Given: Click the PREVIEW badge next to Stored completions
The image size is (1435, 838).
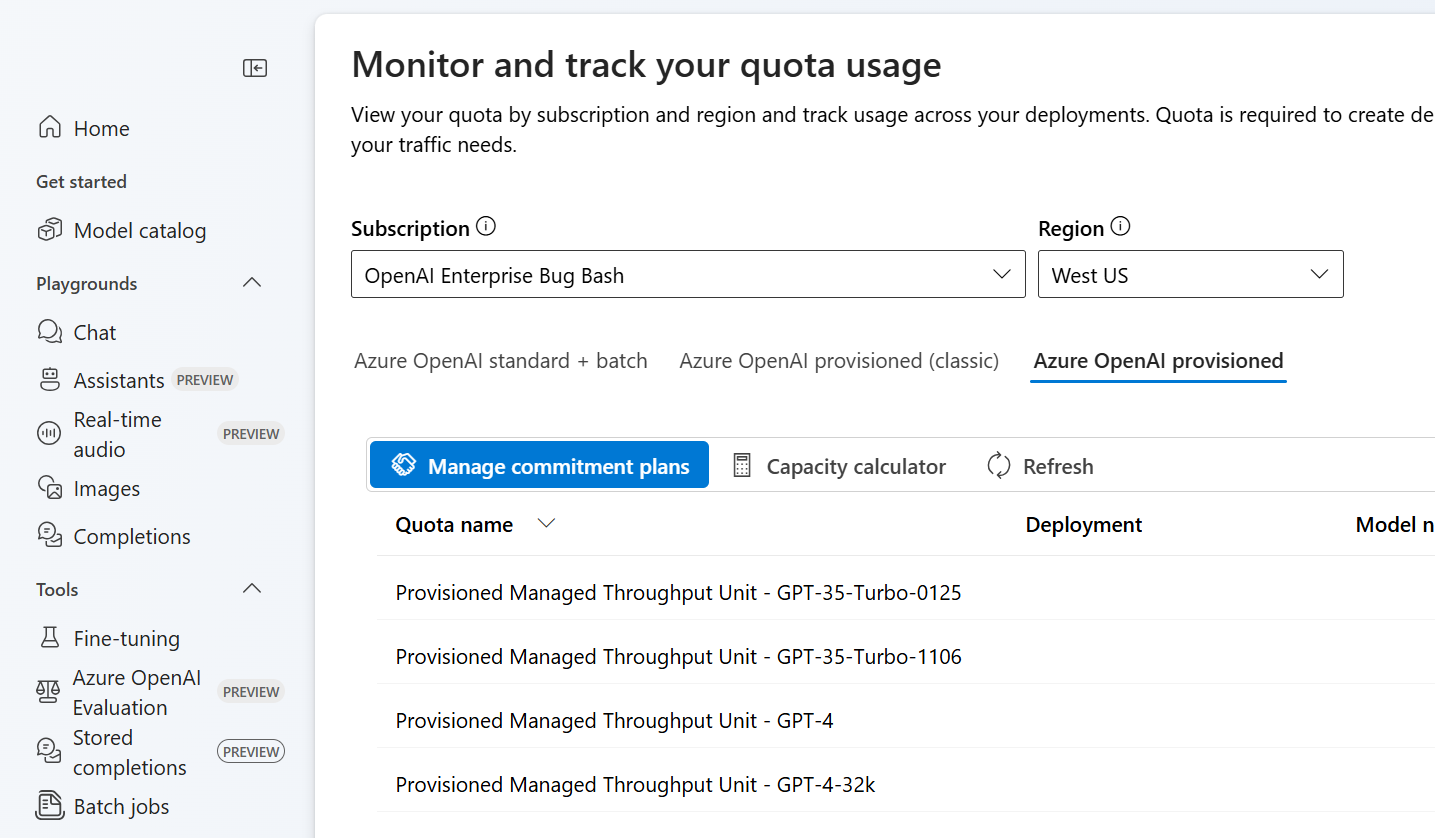Looking at the screenshot, I should [251, 751].
